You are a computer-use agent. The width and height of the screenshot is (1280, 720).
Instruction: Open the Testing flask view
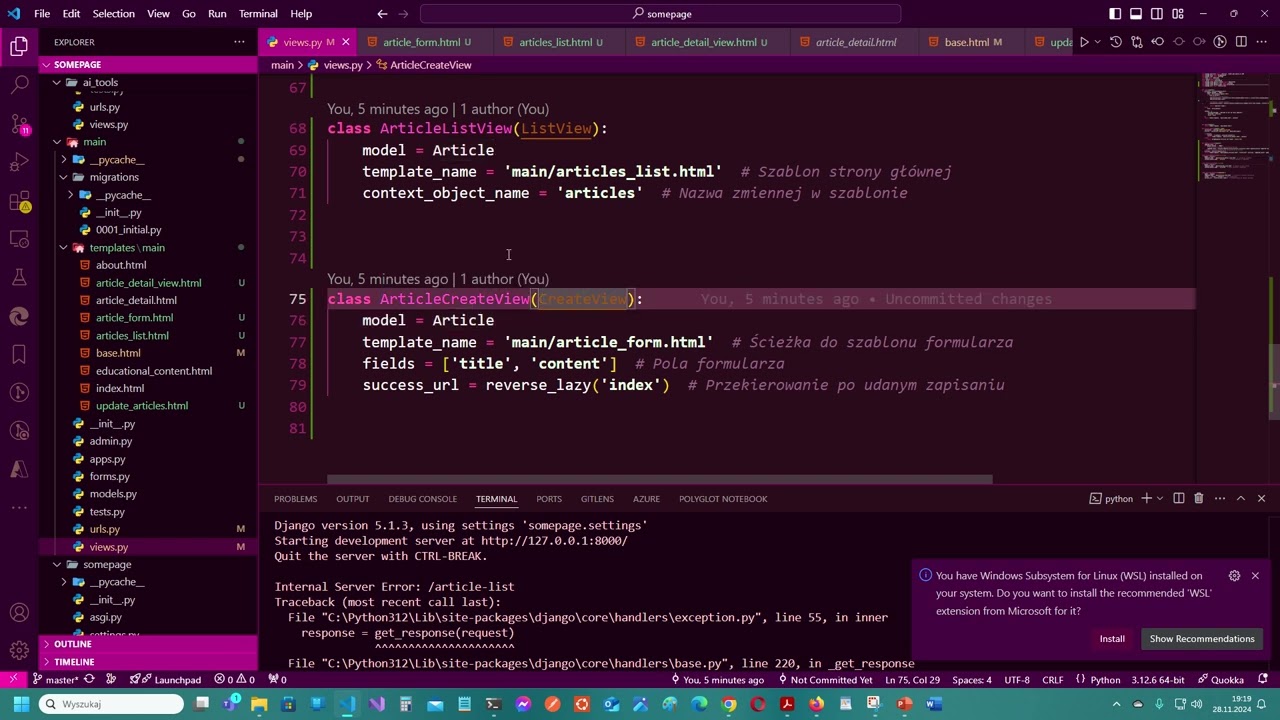(x=19, y=277)
